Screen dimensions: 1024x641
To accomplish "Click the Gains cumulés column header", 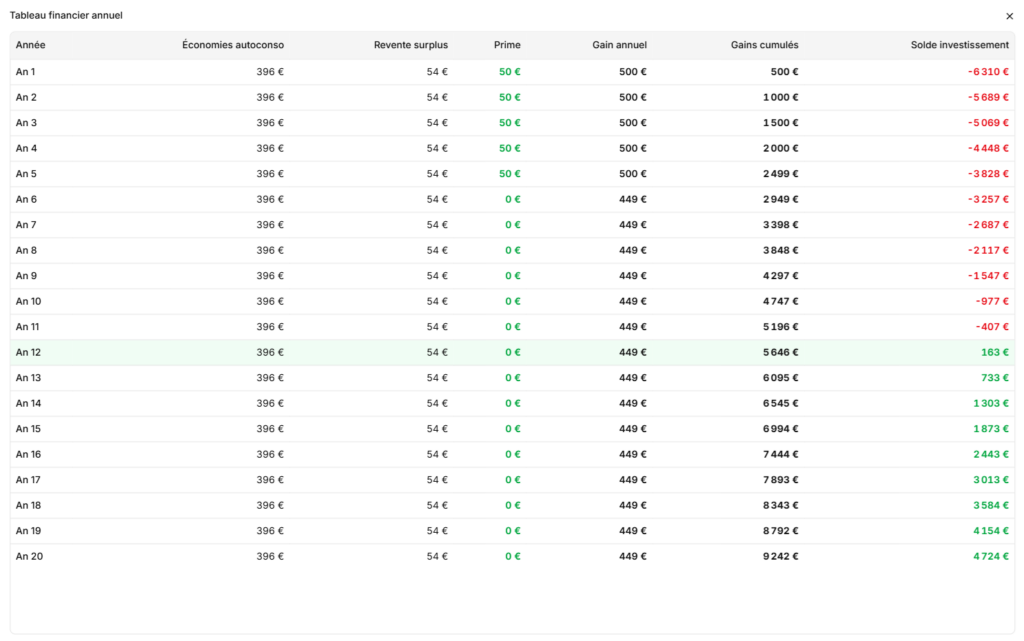I will pyautogui.click(x=765, y=45).
